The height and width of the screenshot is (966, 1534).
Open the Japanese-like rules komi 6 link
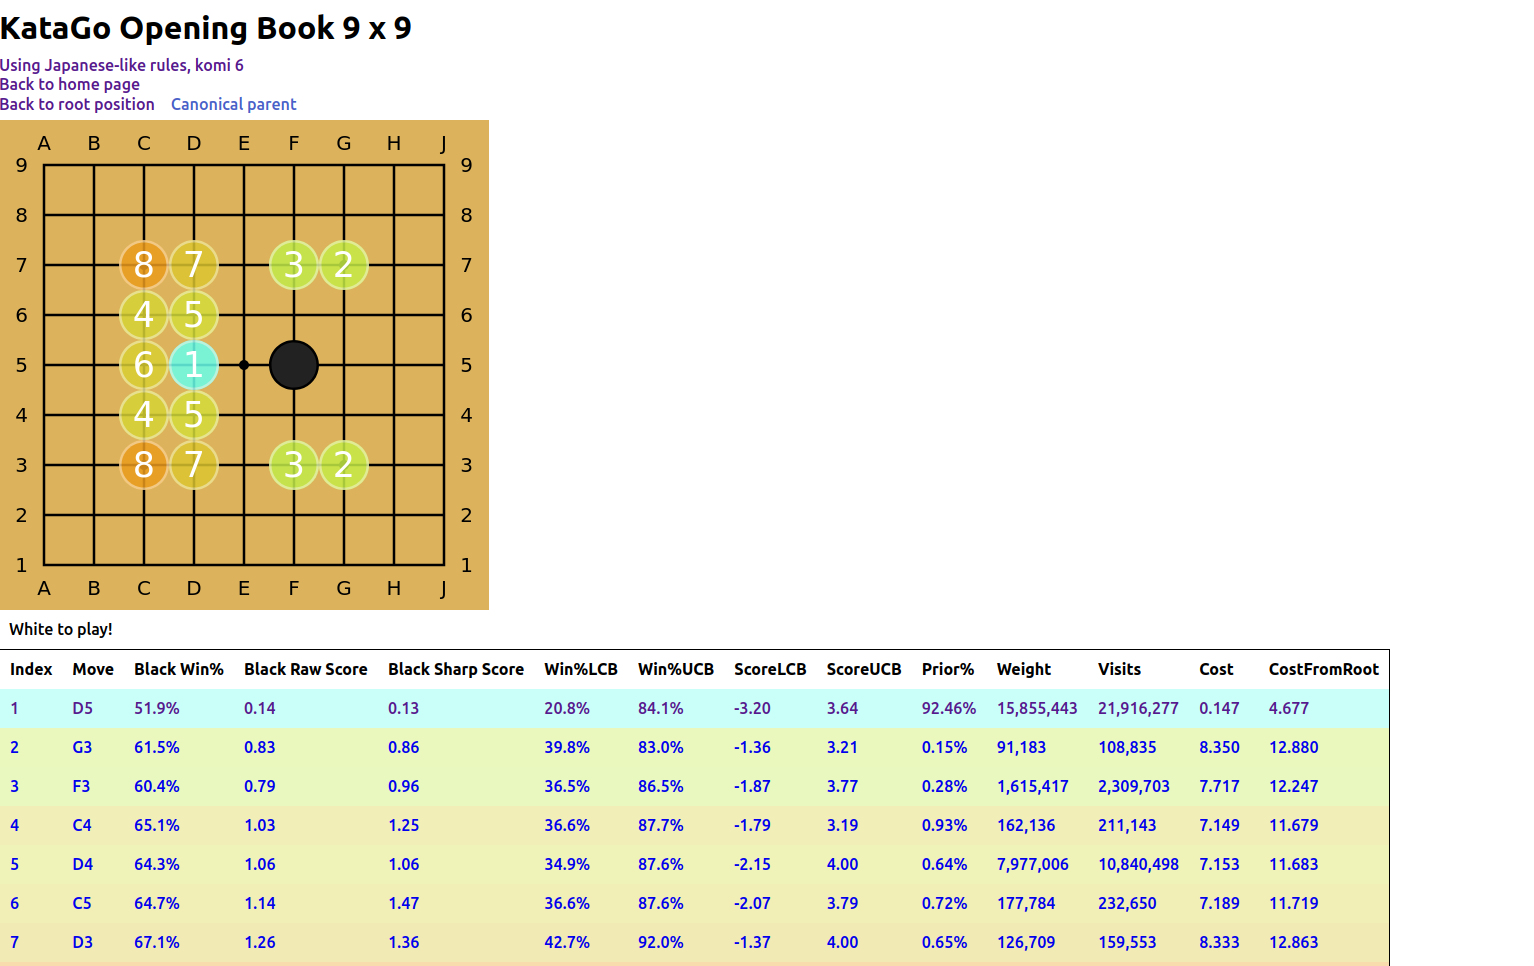(x=122, y=65)
